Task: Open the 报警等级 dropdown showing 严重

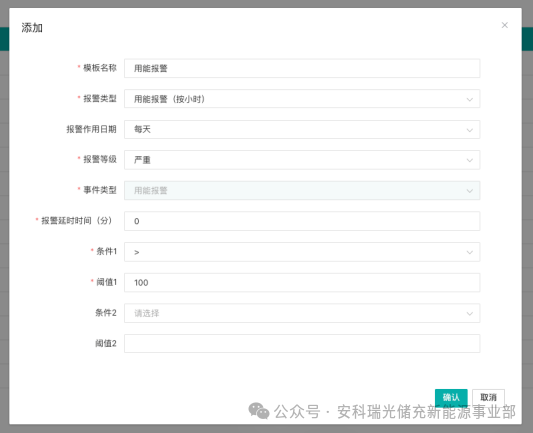Action: pyautogui.click(x=302, y=160)
